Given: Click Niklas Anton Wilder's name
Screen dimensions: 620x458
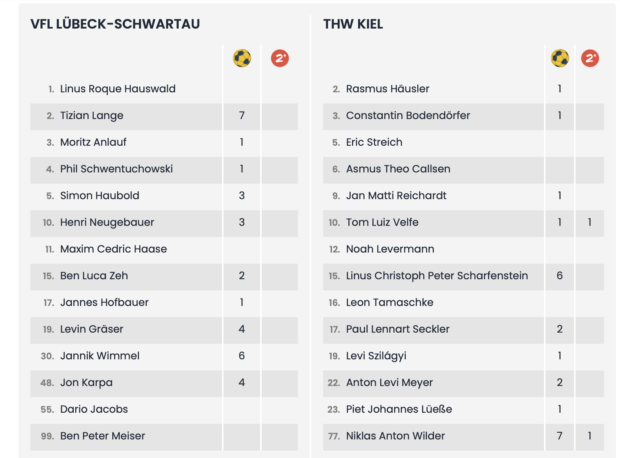Looking at the screenshot, I should coord(395,436).
